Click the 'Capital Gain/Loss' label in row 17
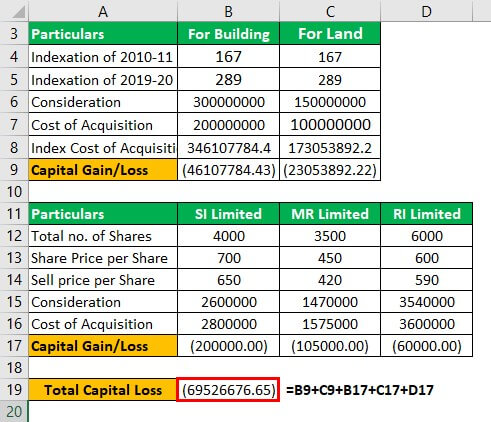The width and height of the screenshot is (491, 422). [x=103, y=346]
